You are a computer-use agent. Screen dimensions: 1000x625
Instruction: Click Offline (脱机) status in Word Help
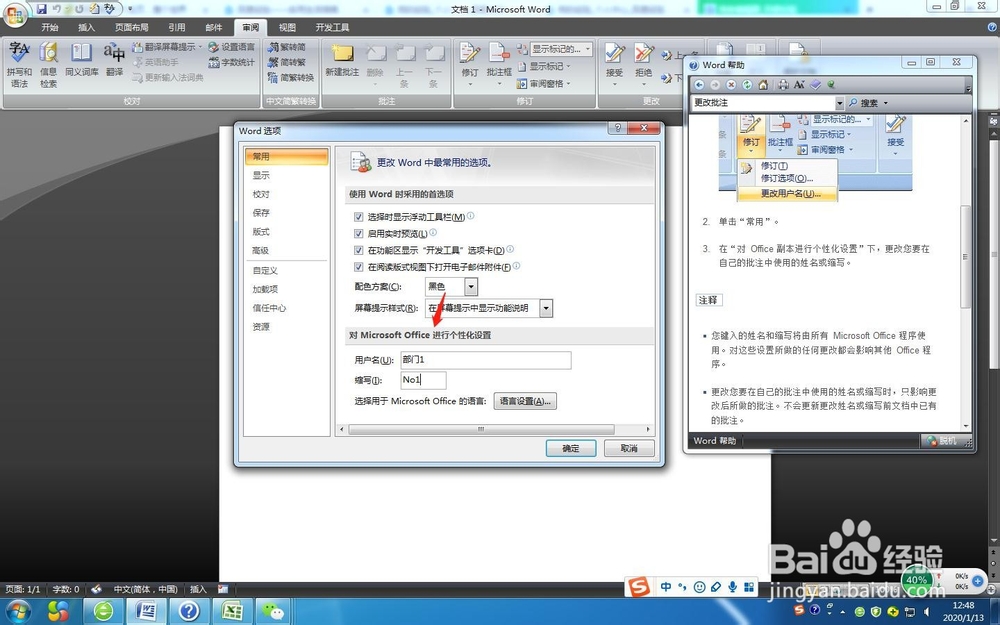point(943,441)
